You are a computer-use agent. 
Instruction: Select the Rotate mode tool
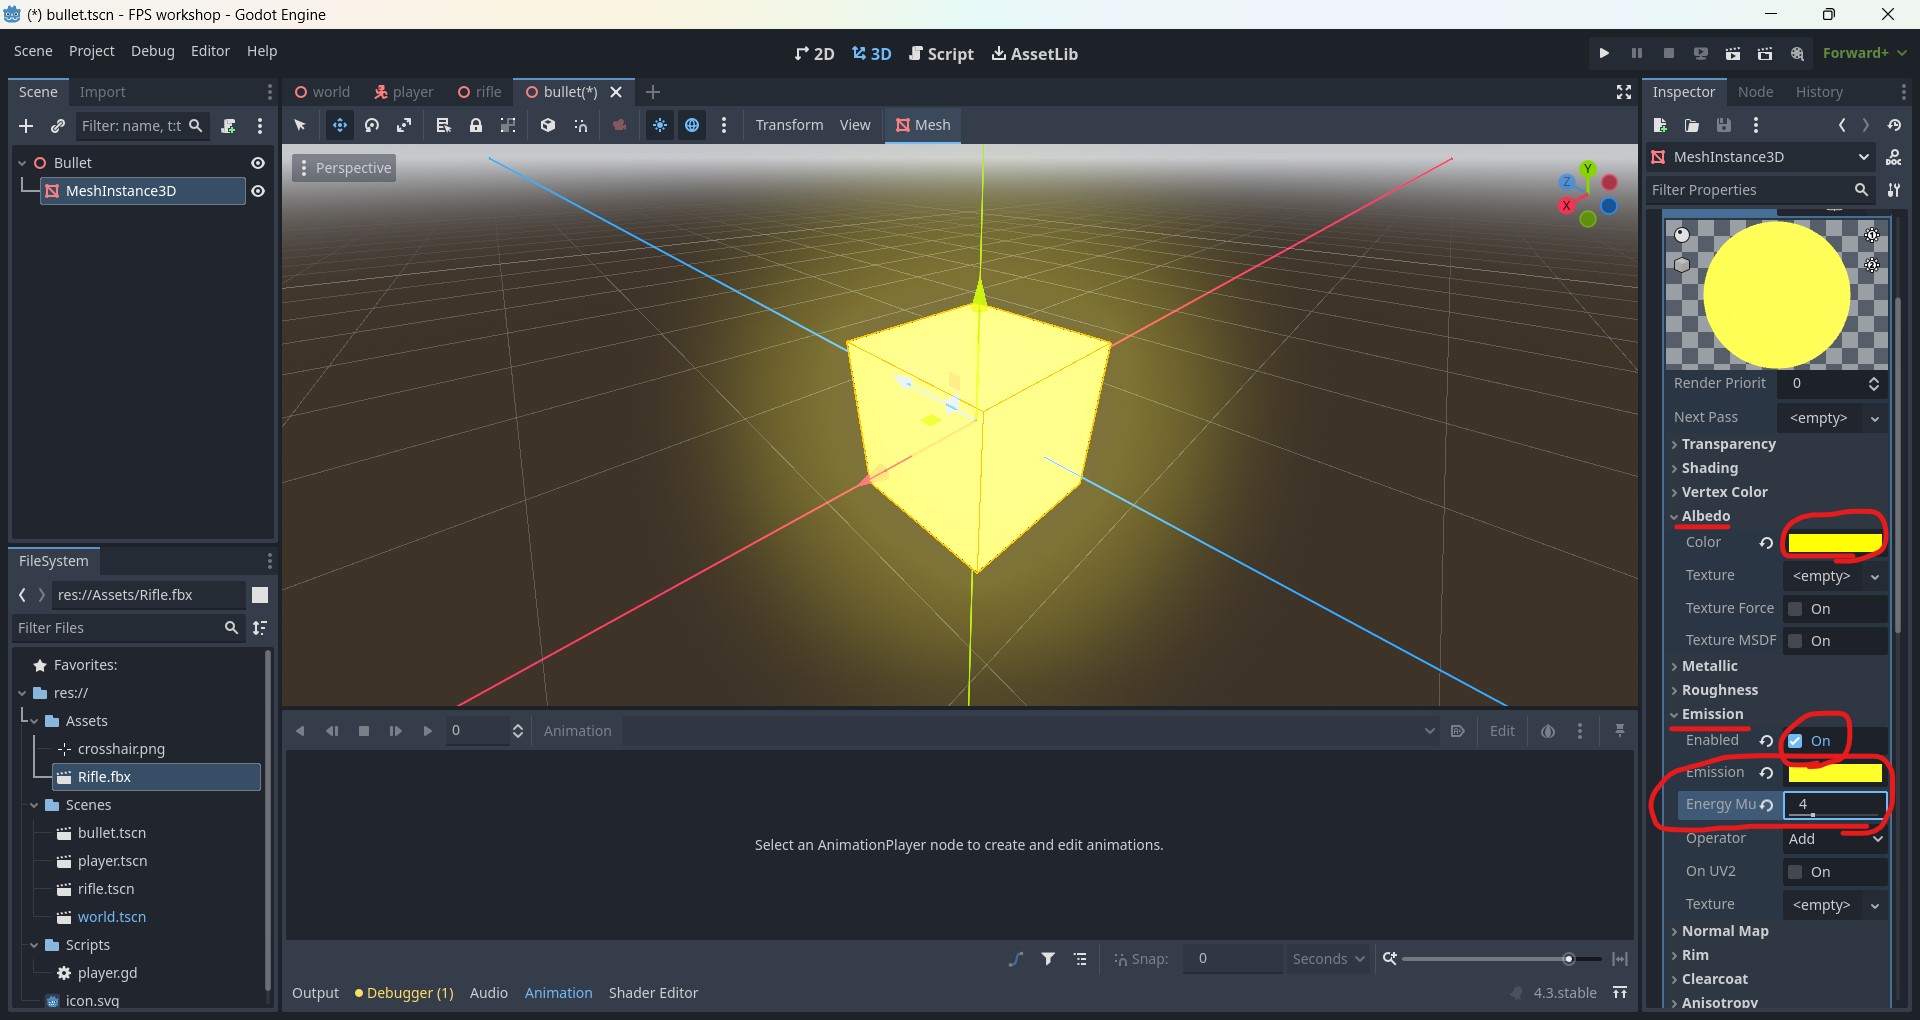(x=372, y=125)
